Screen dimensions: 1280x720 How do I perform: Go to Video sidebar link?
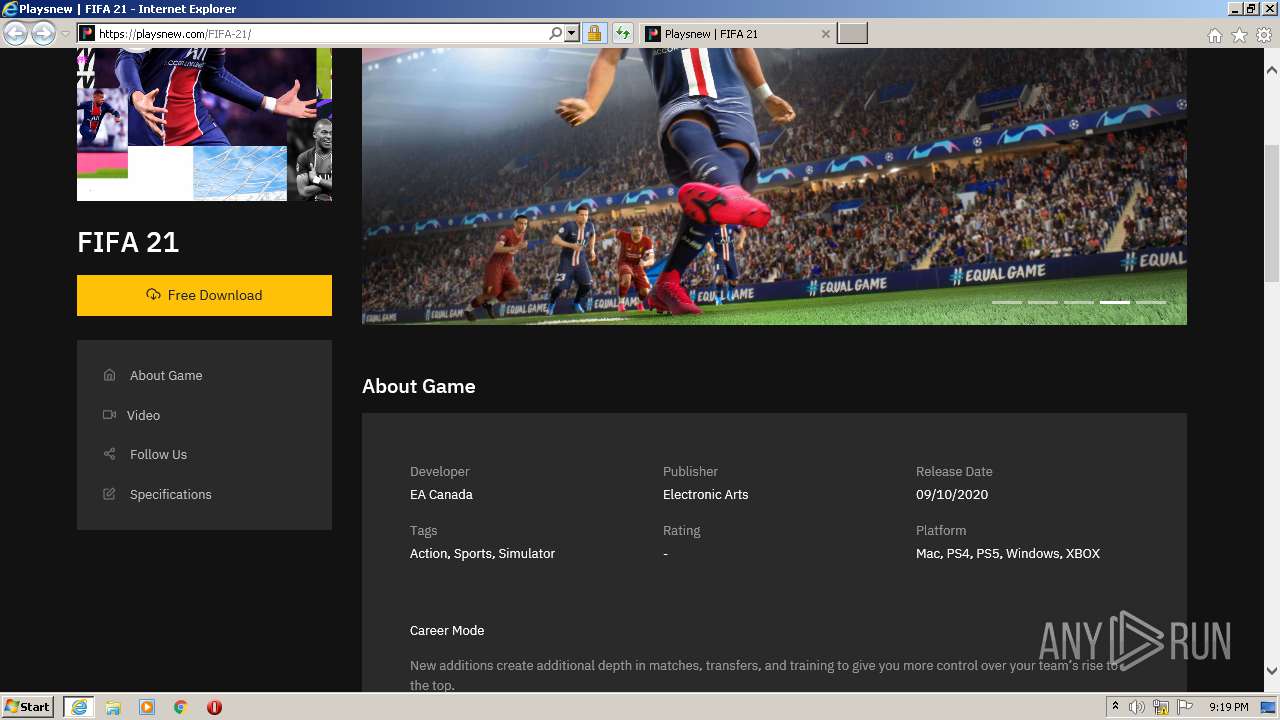pos(143,415)
